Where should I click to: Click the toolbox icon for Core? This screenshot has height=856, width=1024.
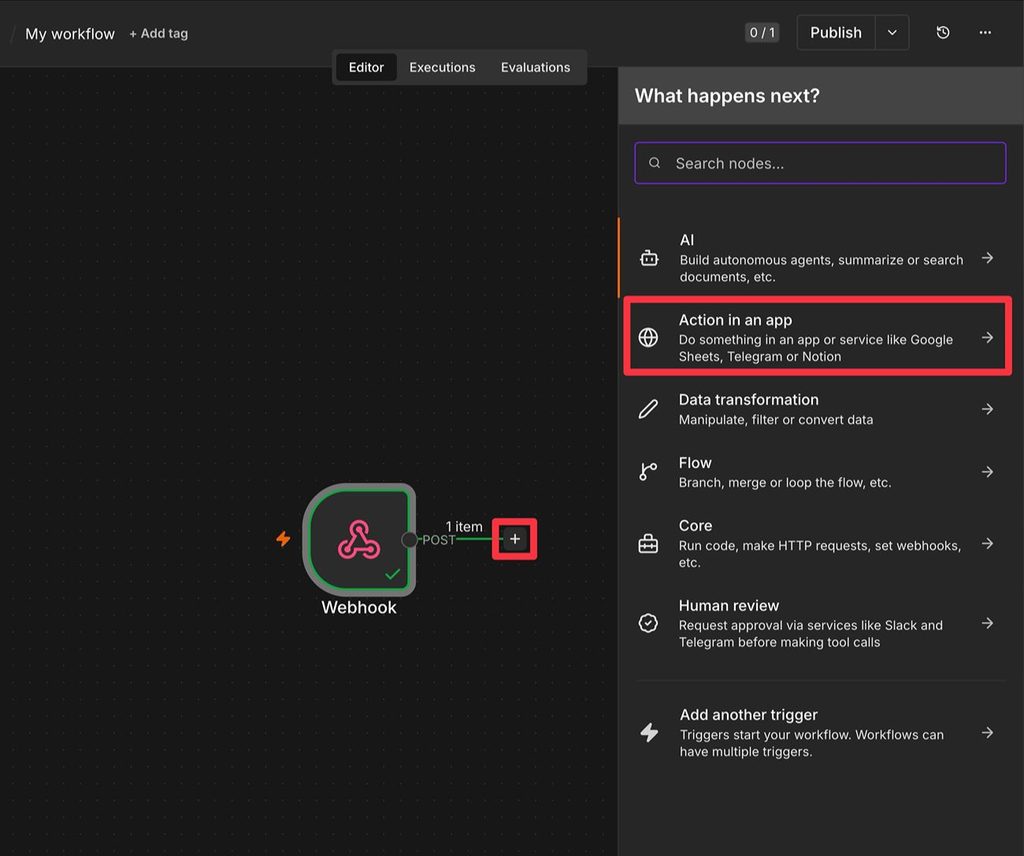[x=648, y=544]
